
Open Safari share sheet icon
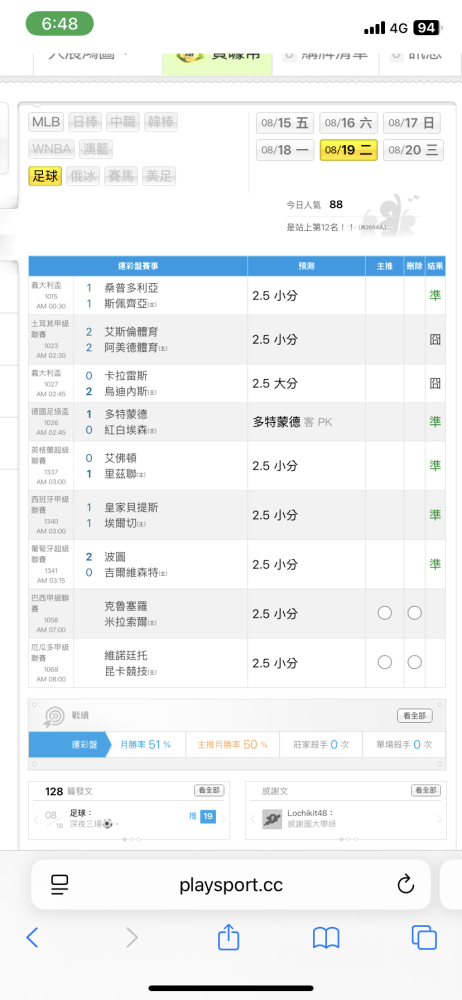pos(228,936)
